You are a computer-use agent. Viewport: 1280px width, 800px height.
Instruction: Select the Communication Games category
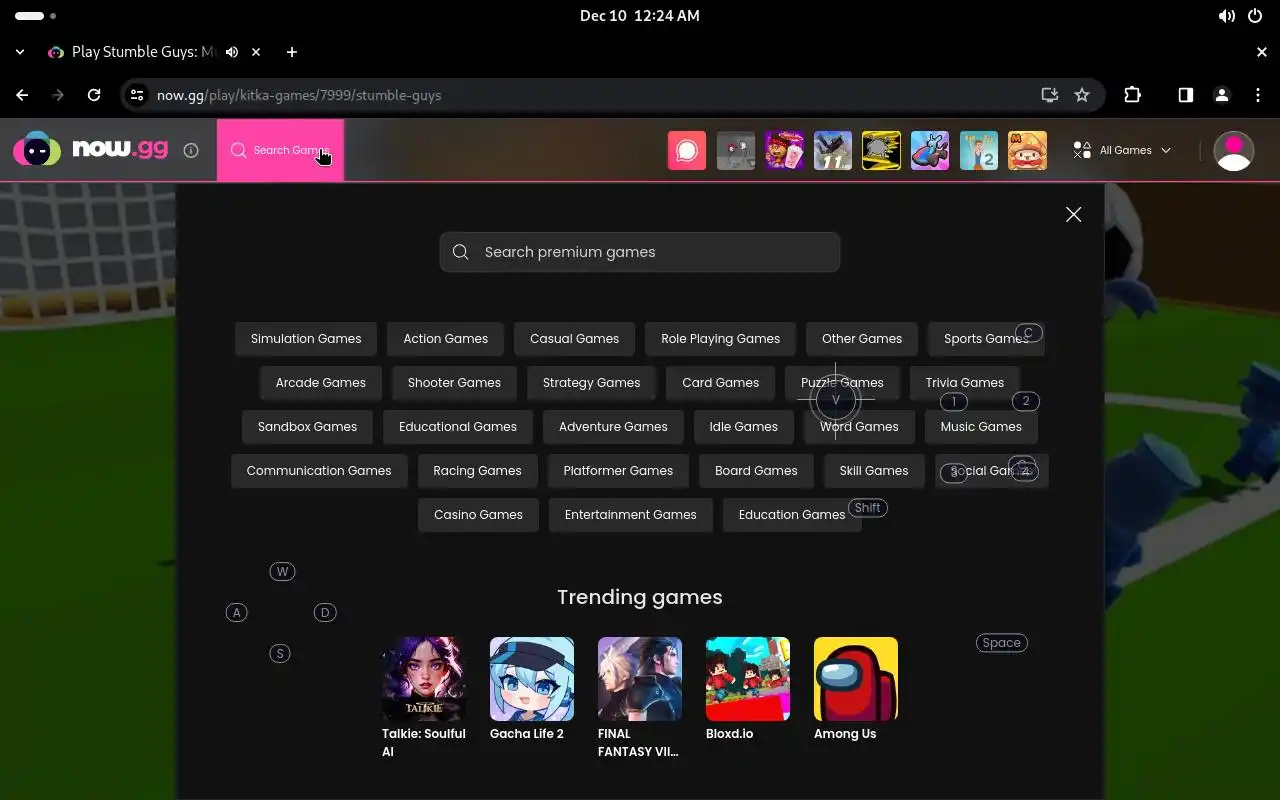(x=319, y=470)
